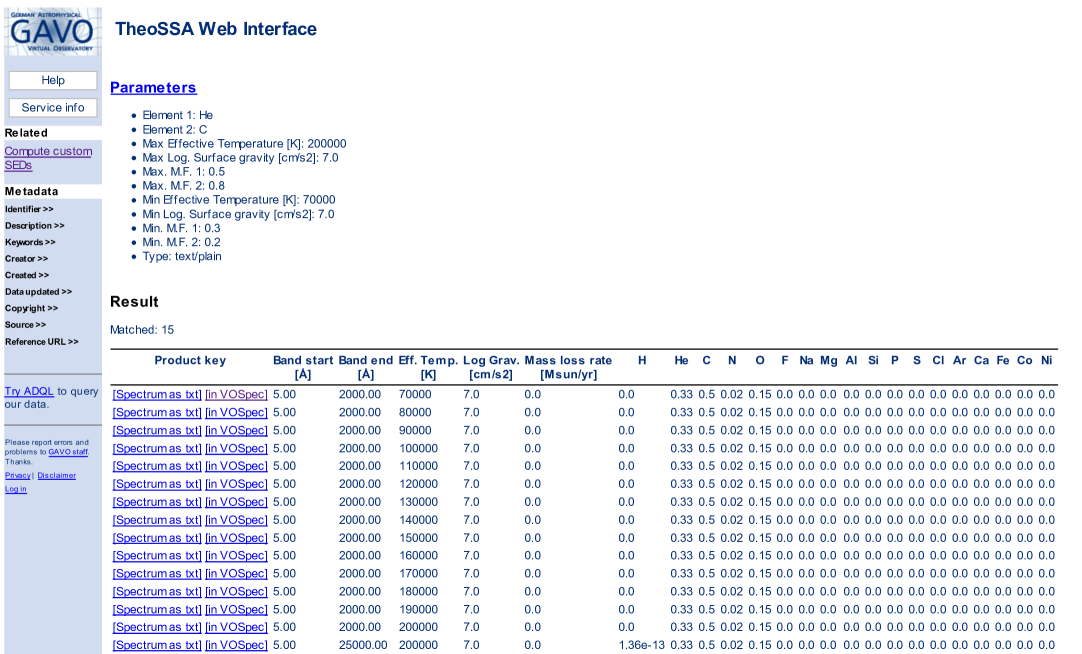1082x654 pixels.
Task: Expand the Keywords metadata entry
Action: pyautogui.click(x=30, y=242)
